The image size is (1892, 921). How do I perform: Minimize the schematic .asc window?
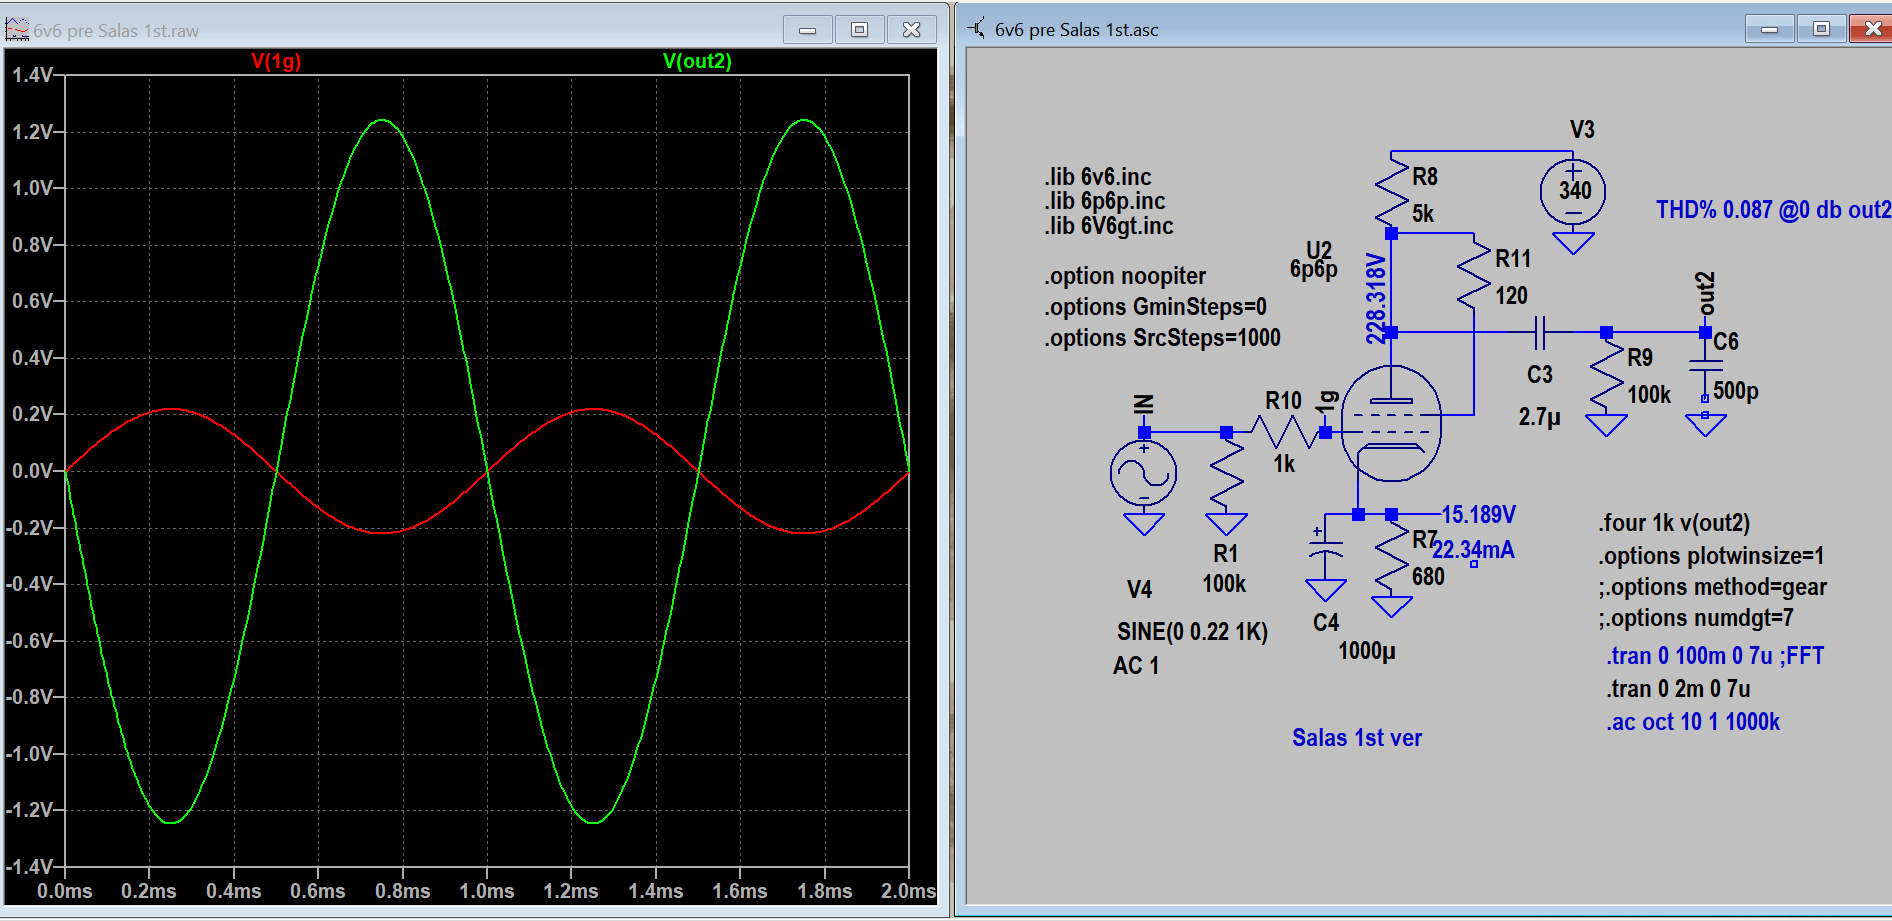tap(1770, 29)
